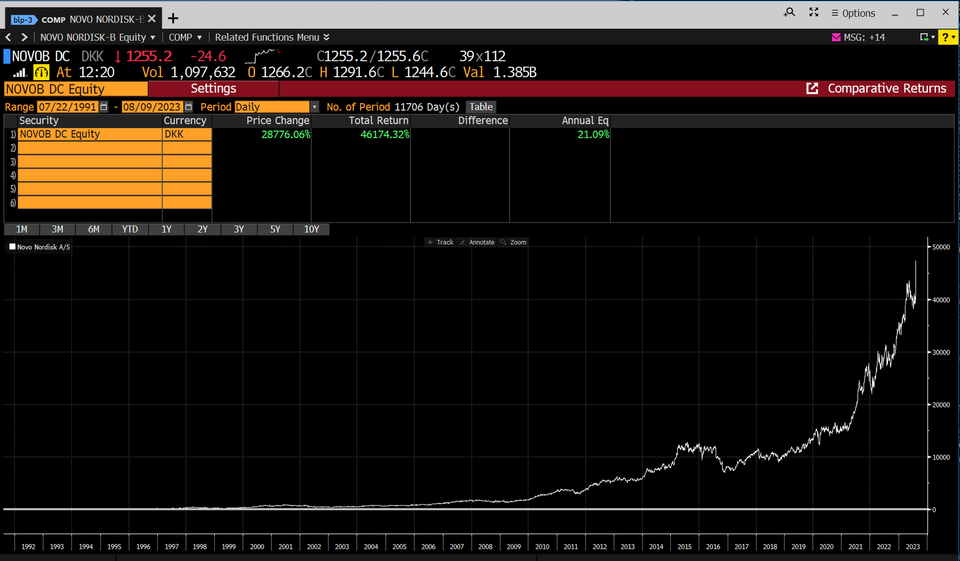
Task: Open a new tab with plus icon
Action: pos(173,18)
